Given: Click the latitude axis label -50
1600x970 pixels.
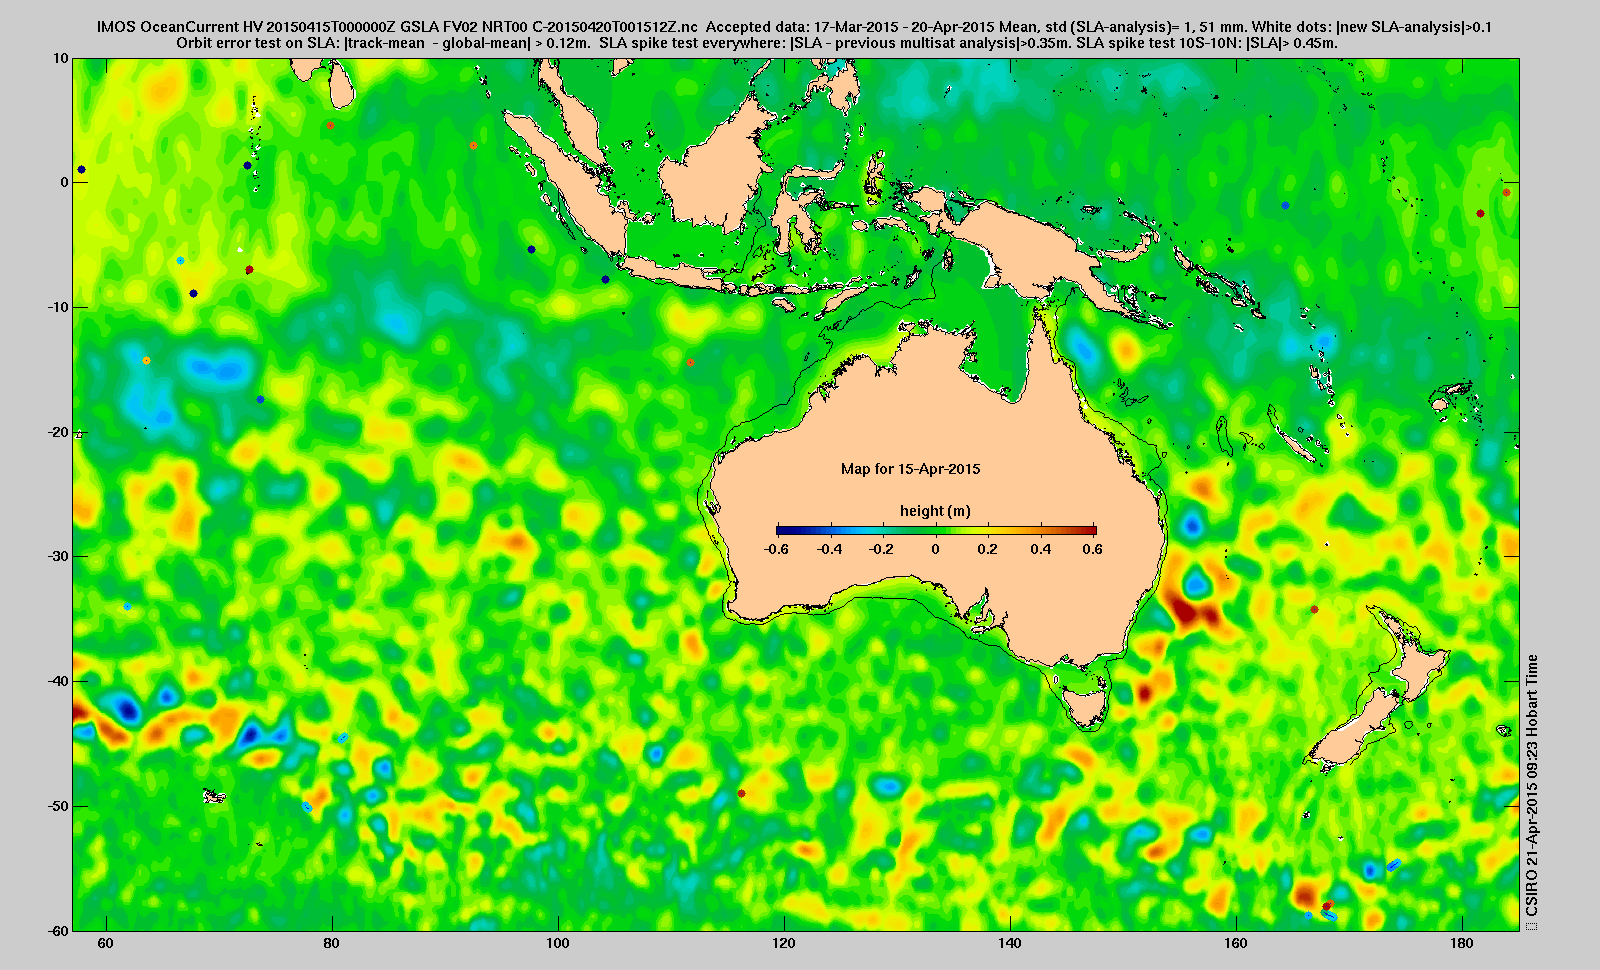Looking at the screenshot, I should [58, 806].
